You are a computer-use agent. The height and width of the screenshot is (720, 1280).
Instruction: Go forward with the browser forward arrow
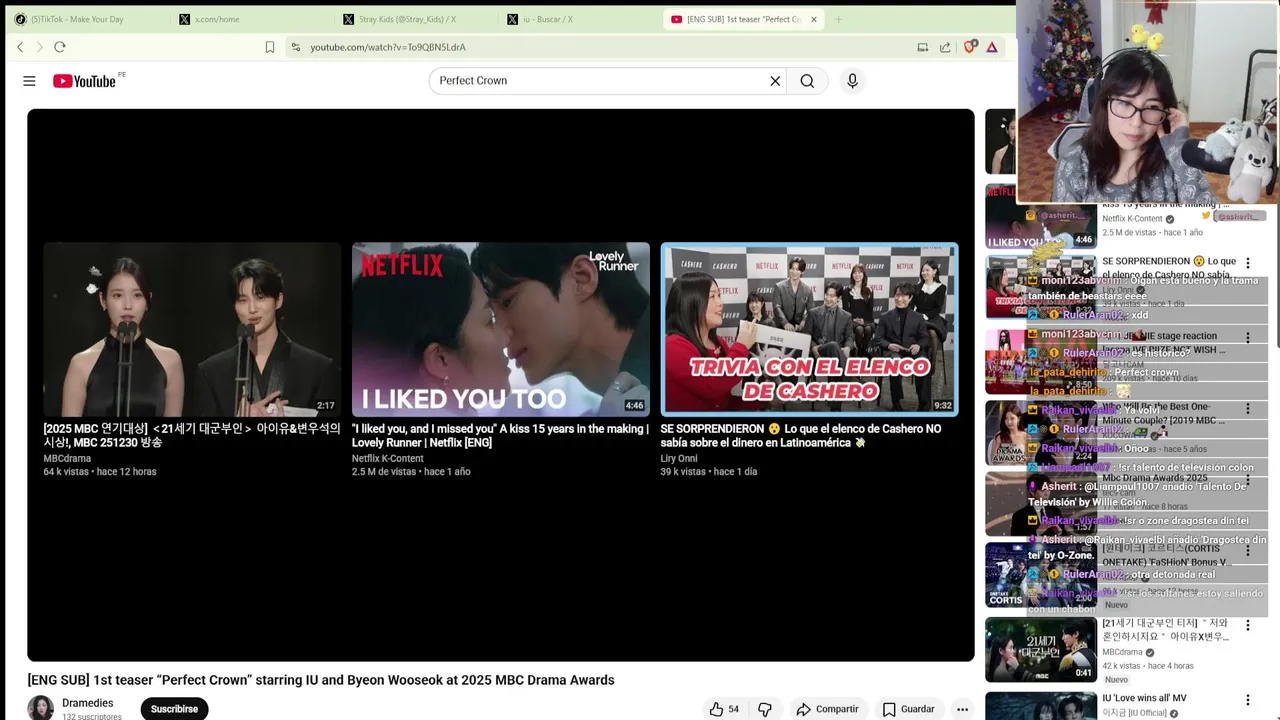pyautogui.click(x=40, y=47)
